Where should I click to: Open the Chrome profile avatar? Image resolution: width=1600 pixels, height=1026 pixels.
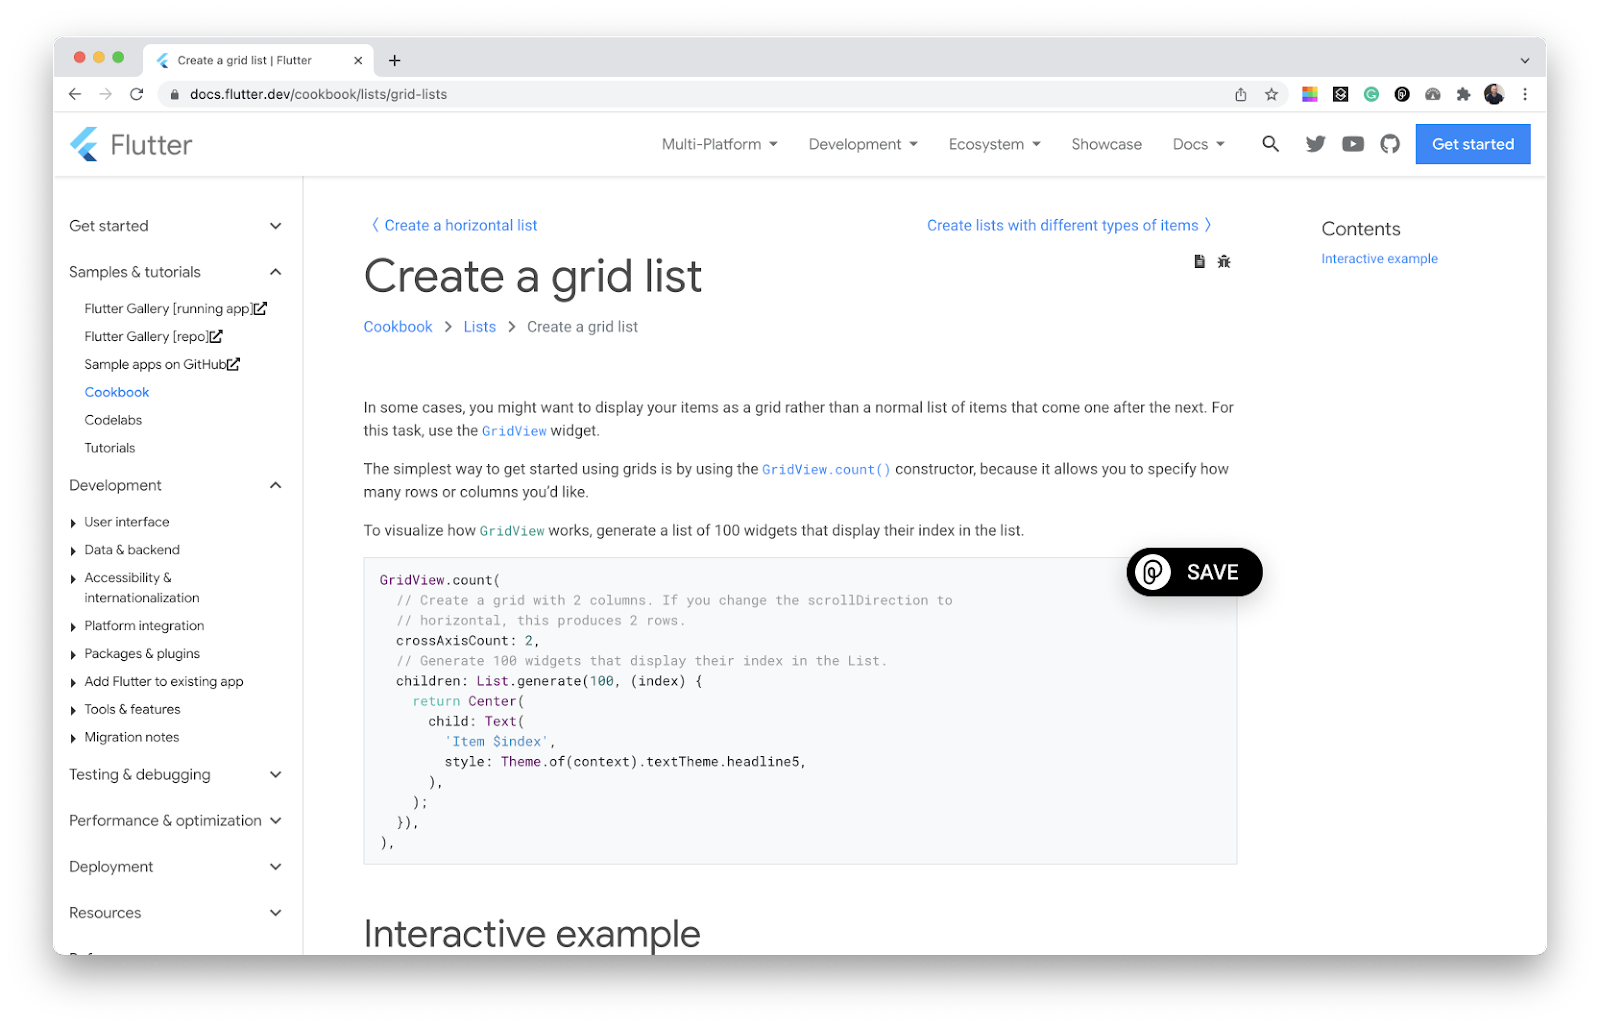1494,94
